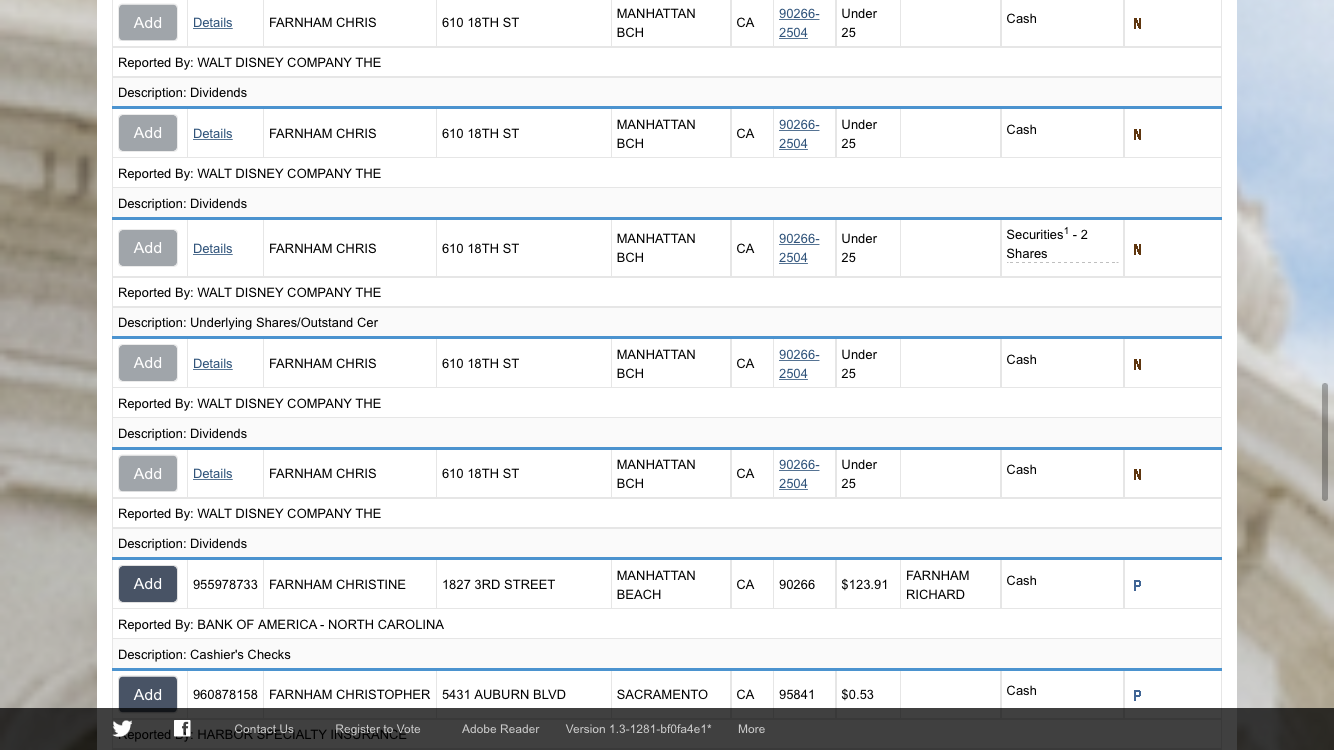Click N icon in row just below Underlying Shares description
Viewport: 1334px width, 750px height.
1137,365
